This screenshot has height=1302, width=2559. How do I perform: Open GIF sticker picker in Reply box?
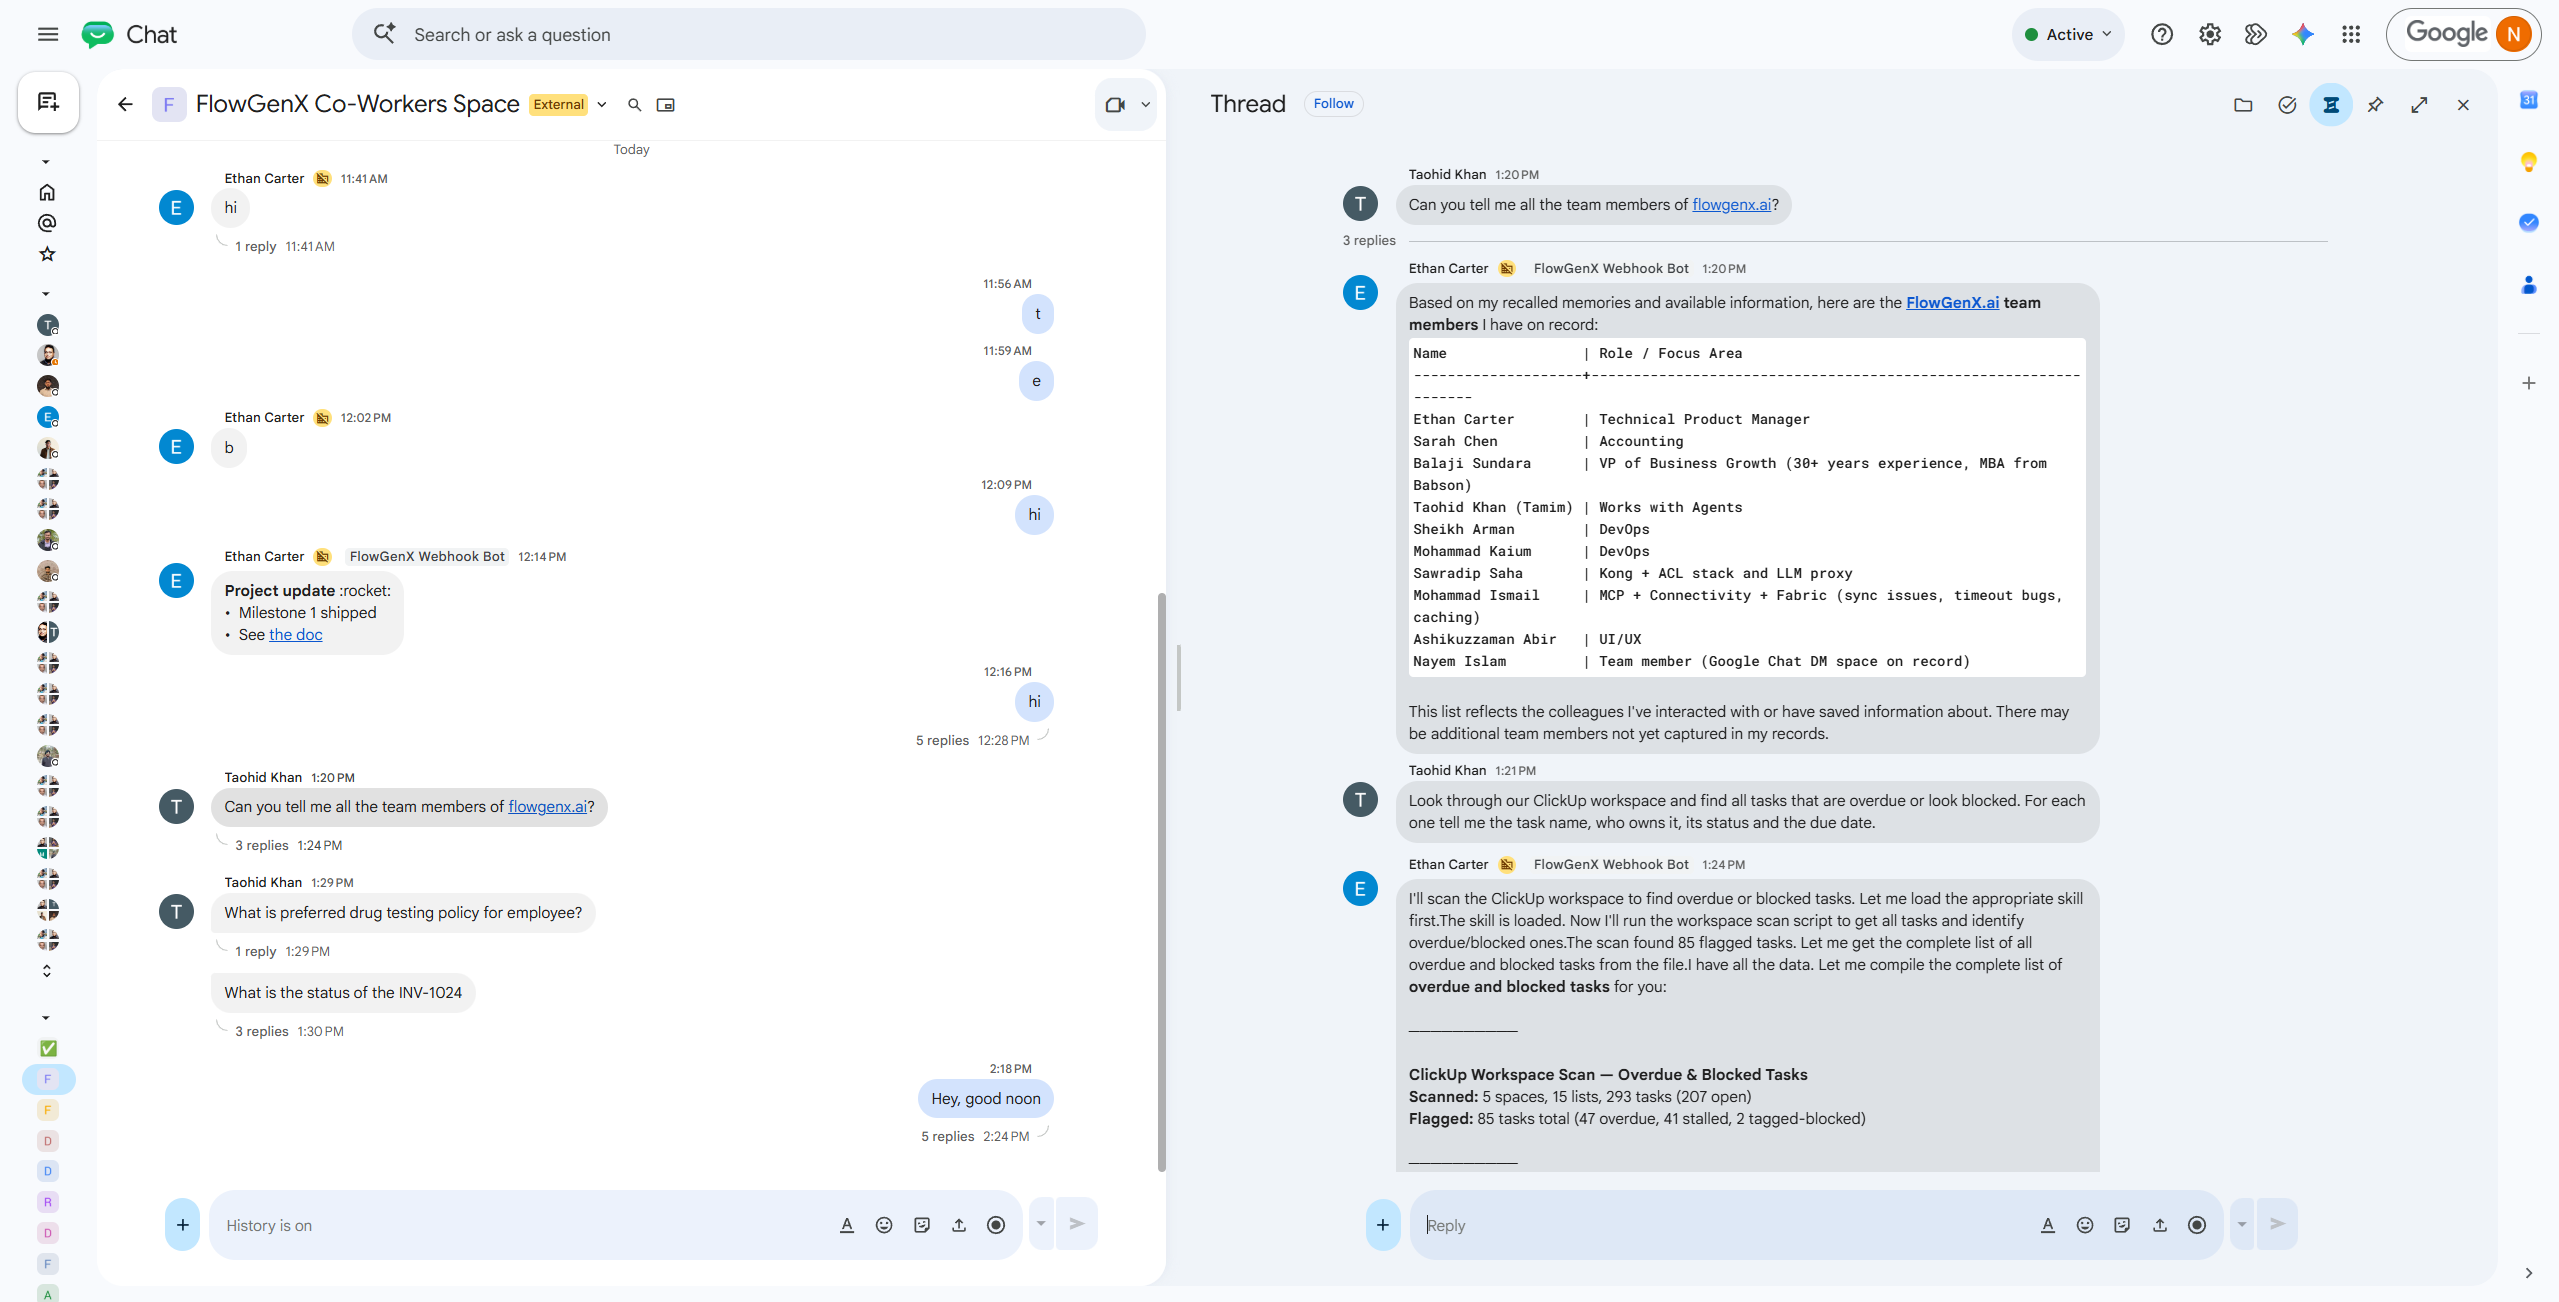coord(2122,1225)
